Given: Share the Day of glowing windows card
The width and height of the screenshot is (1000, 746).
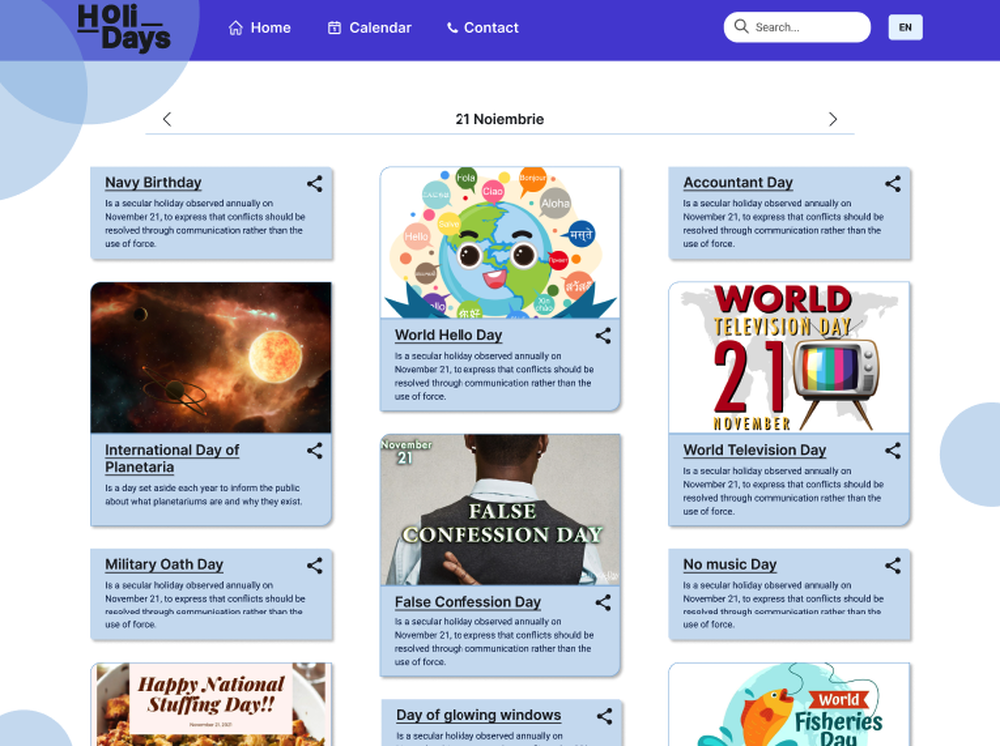Looking at the screenshot, I should [605, 716].
